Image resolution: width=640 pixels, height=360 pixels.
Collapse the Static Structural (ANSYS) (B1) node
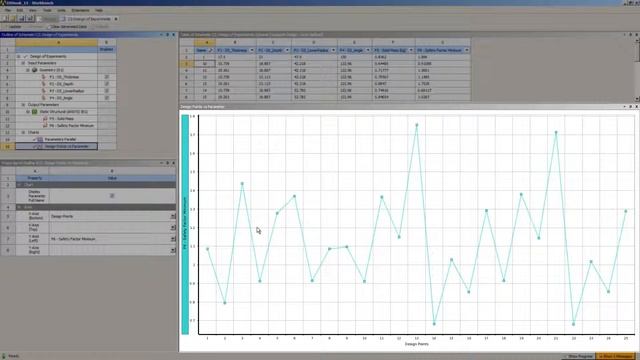[28, 112]
